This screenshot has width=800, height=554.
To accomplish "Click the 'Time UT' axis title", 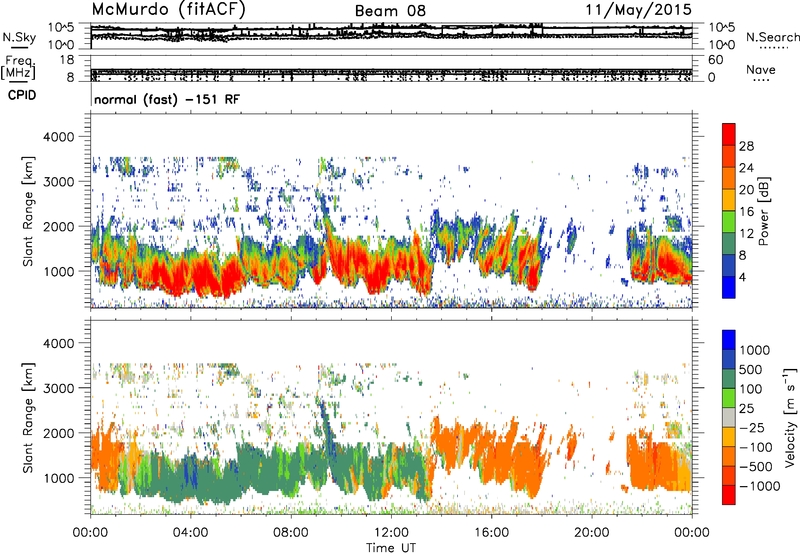I will pyautogui.click(x=391, y=548).
